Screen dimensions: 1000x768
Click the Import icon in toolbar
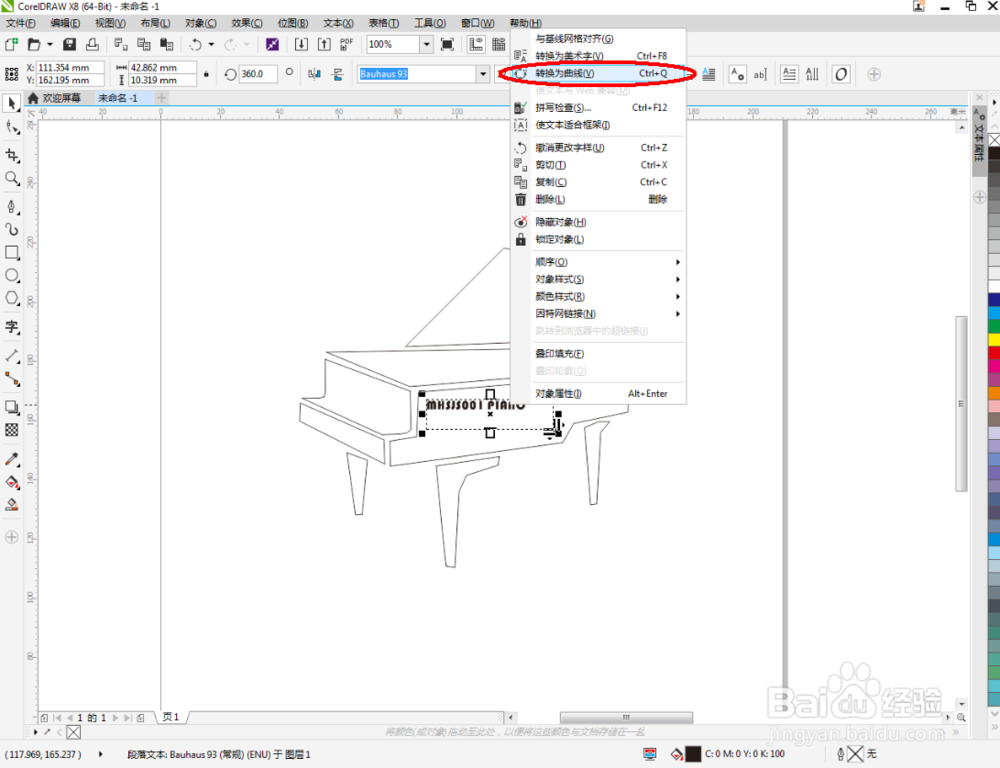click(301, 44)
